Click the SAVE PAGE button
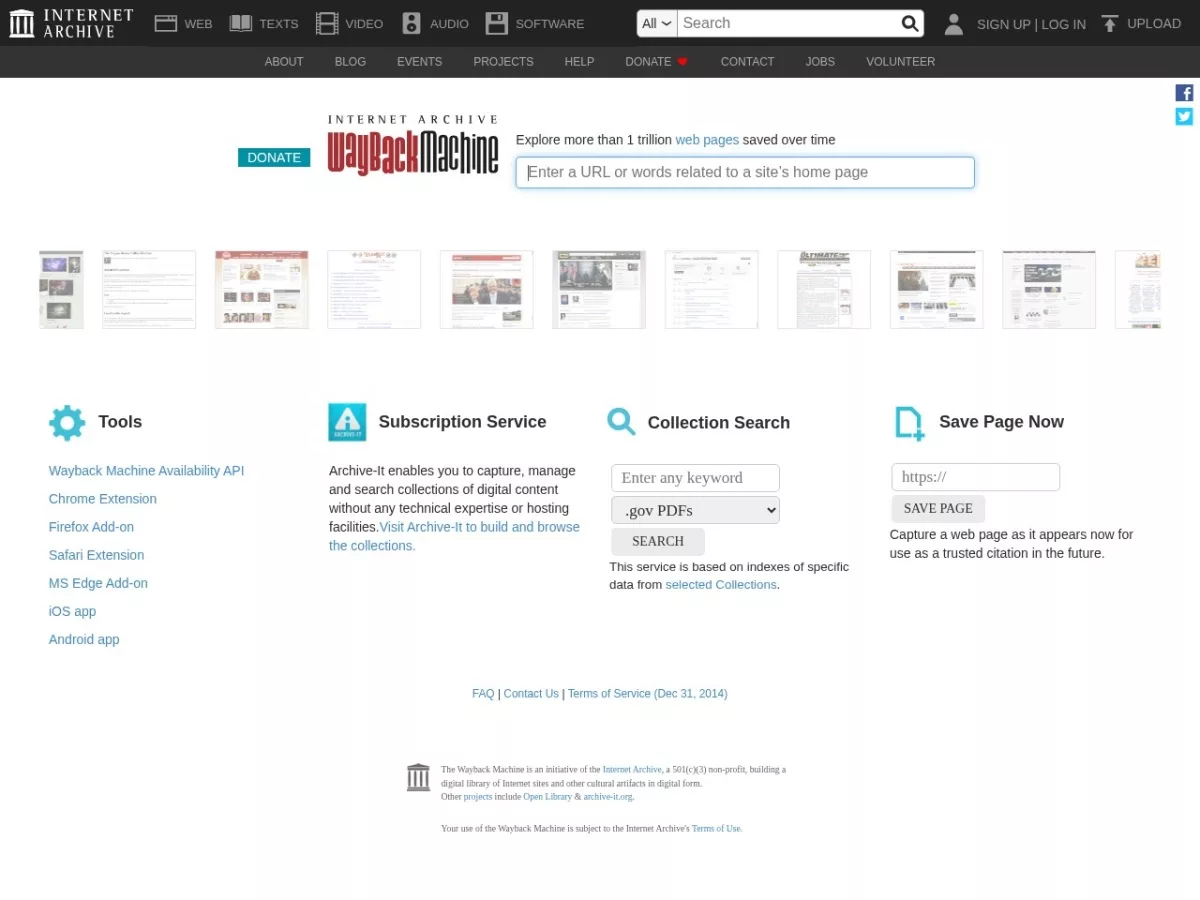 point(938,508)
